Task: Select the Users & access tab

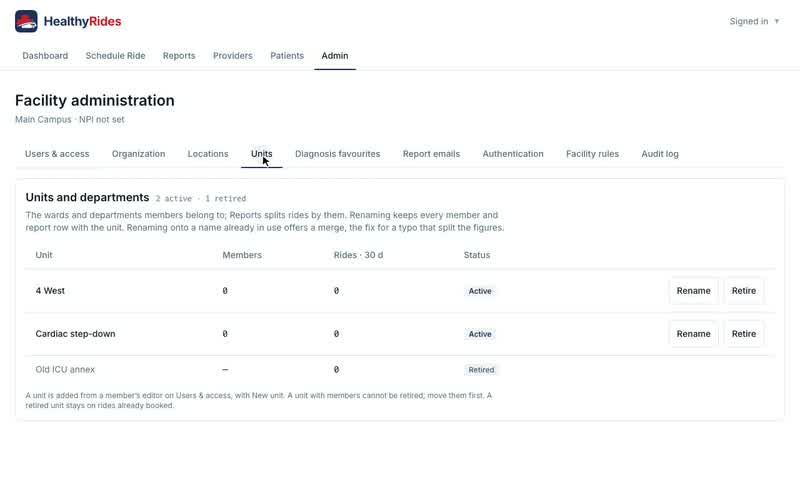Action: [x=57, y=154]
